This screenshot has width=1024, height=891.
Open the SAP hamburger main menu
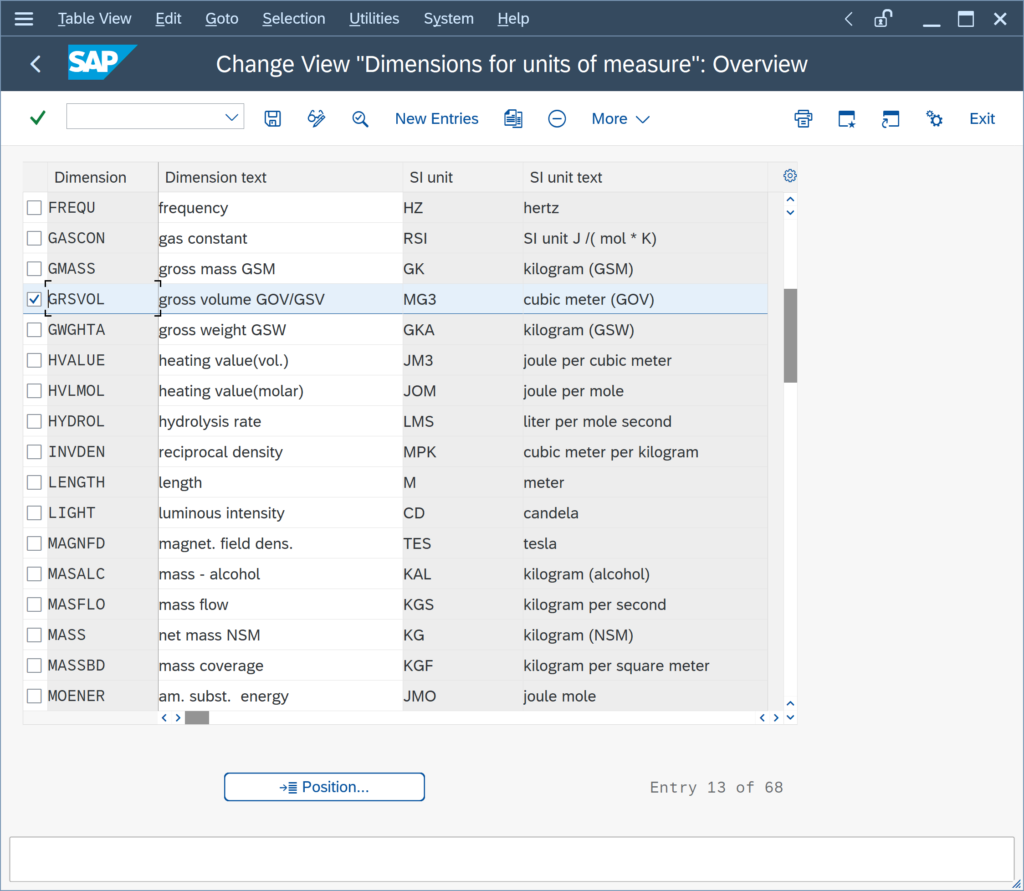24,18
